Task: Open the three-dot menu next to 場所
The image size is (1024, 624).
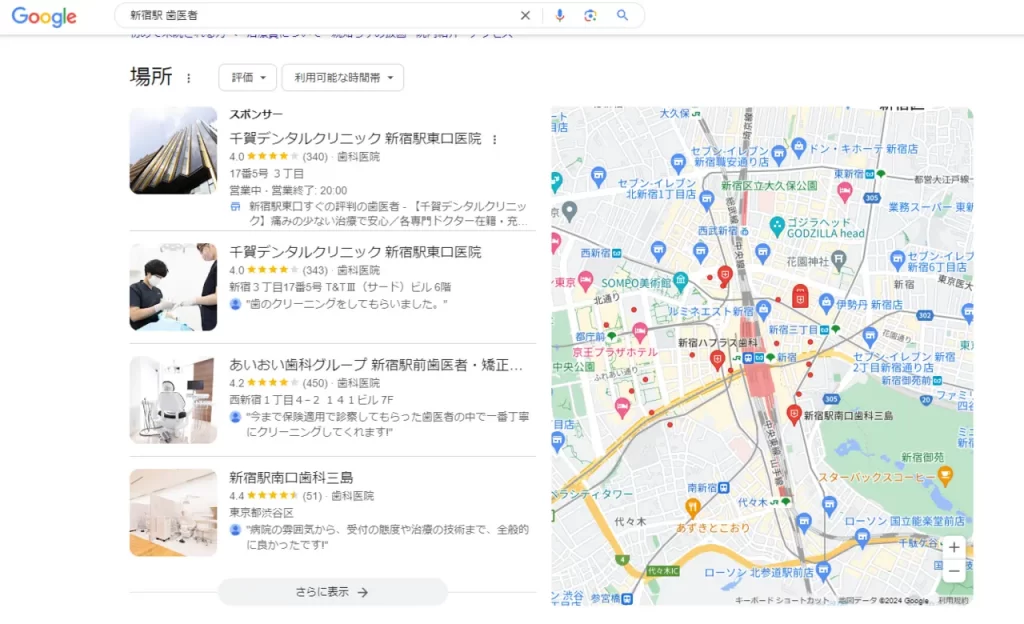Action: tap(189, 78)
